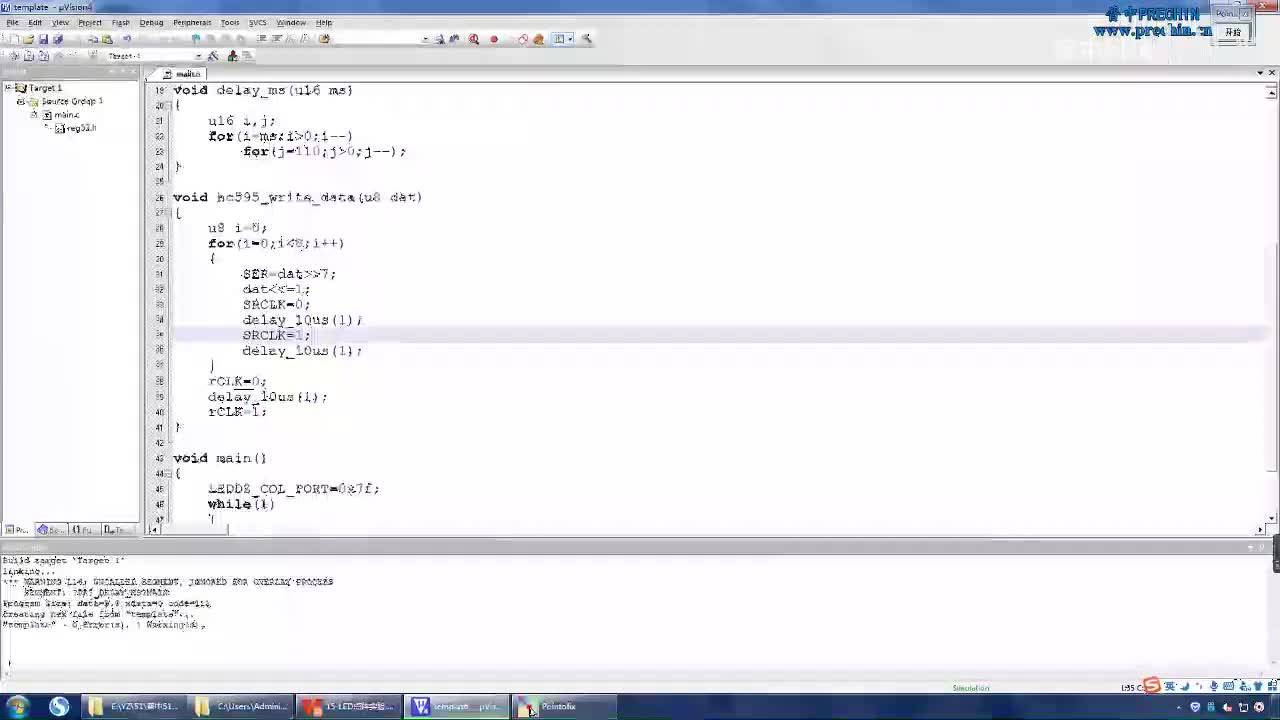Open the editor tab list dropdown arrow
Screen dimensions: 1280x720
point(1260,73)
